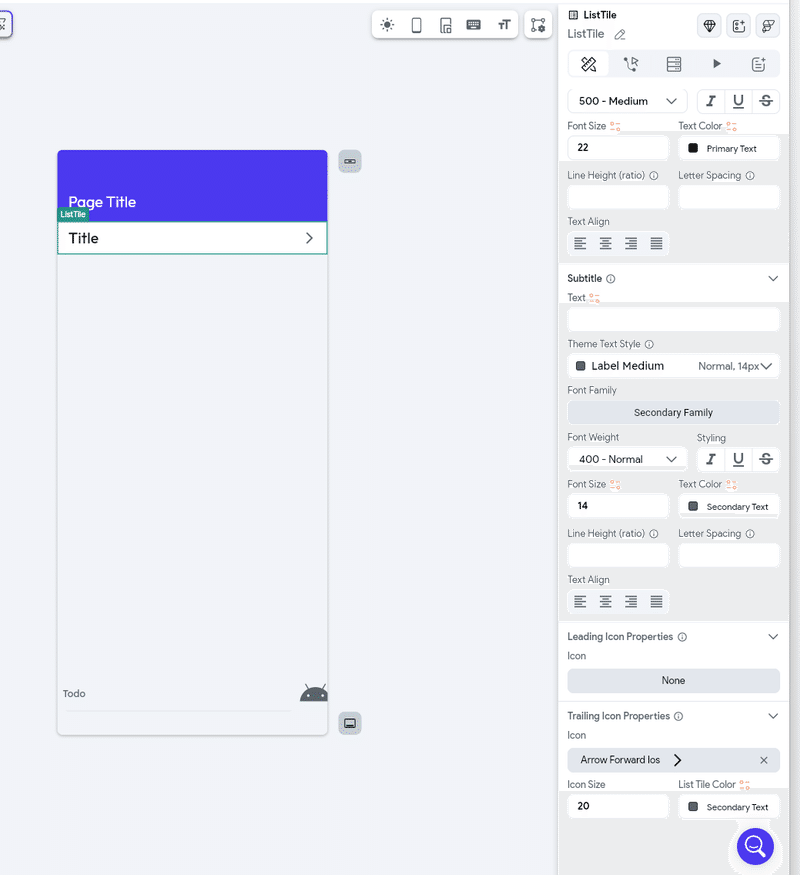The height and width of the screenshot is (875, 800).
Task: Open the search help floating button
Action: 755,846
